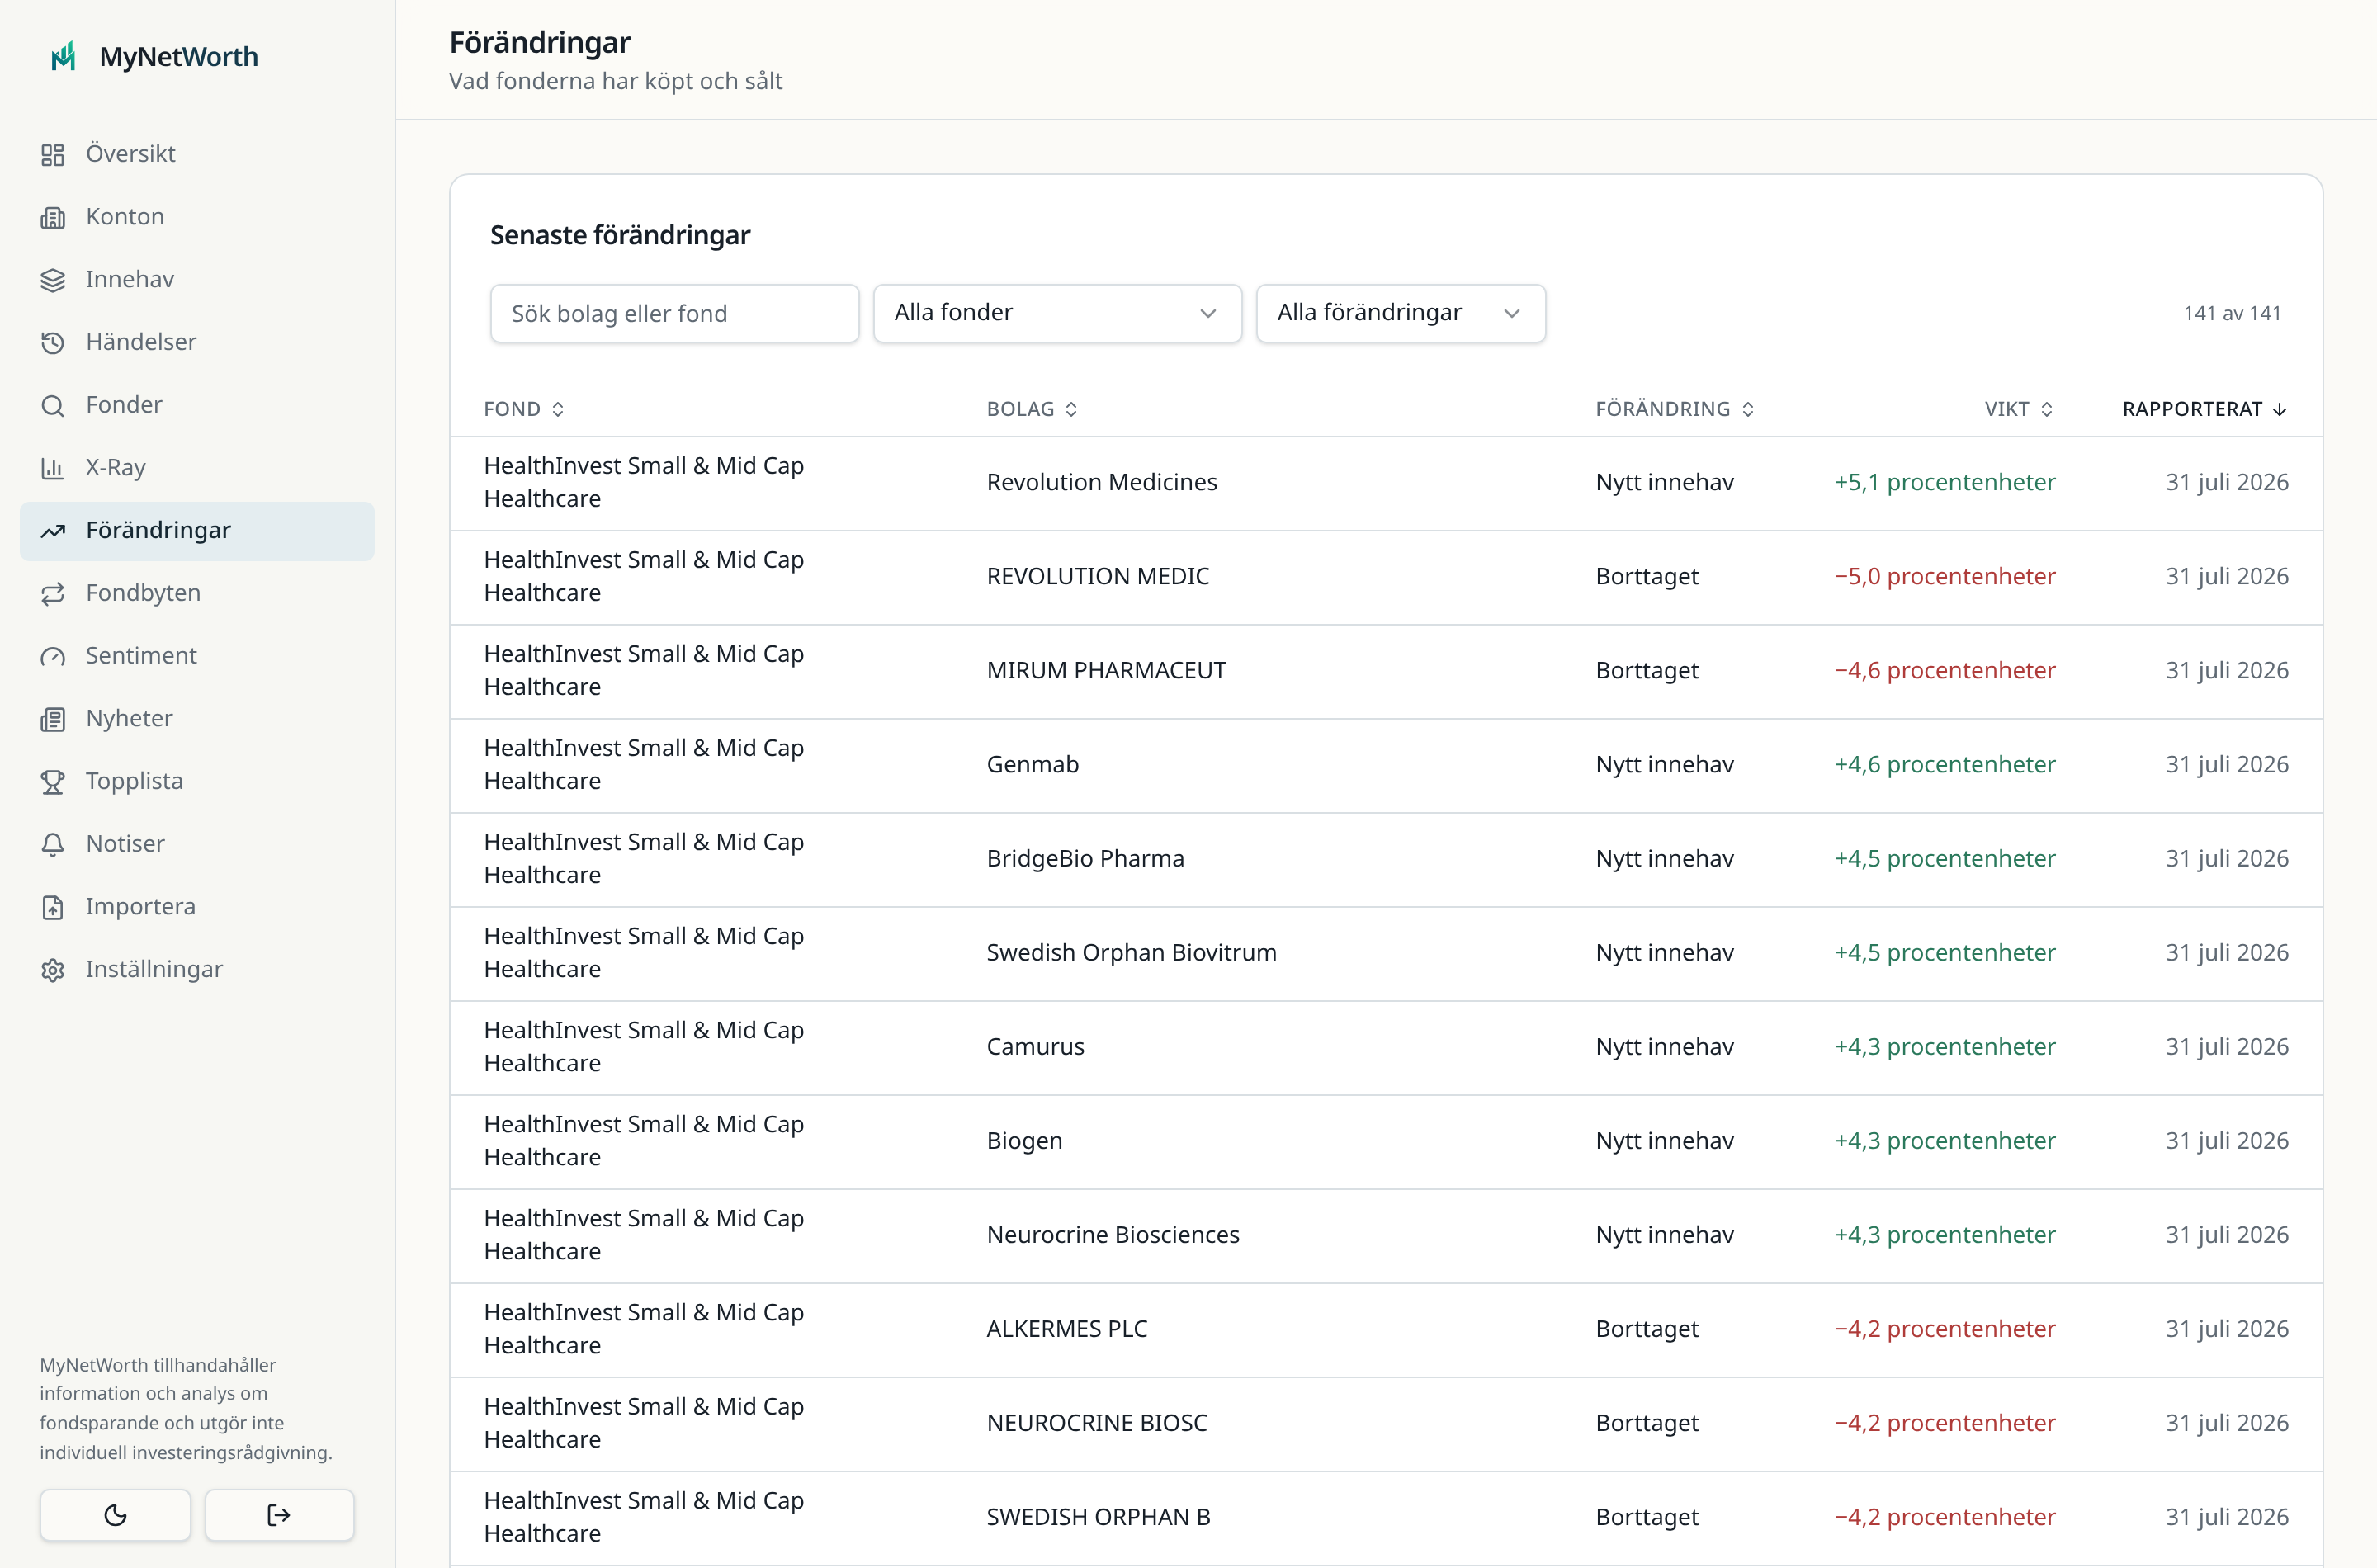
Task: Click the Notiser bell icon
Action: tap(53, 845)
